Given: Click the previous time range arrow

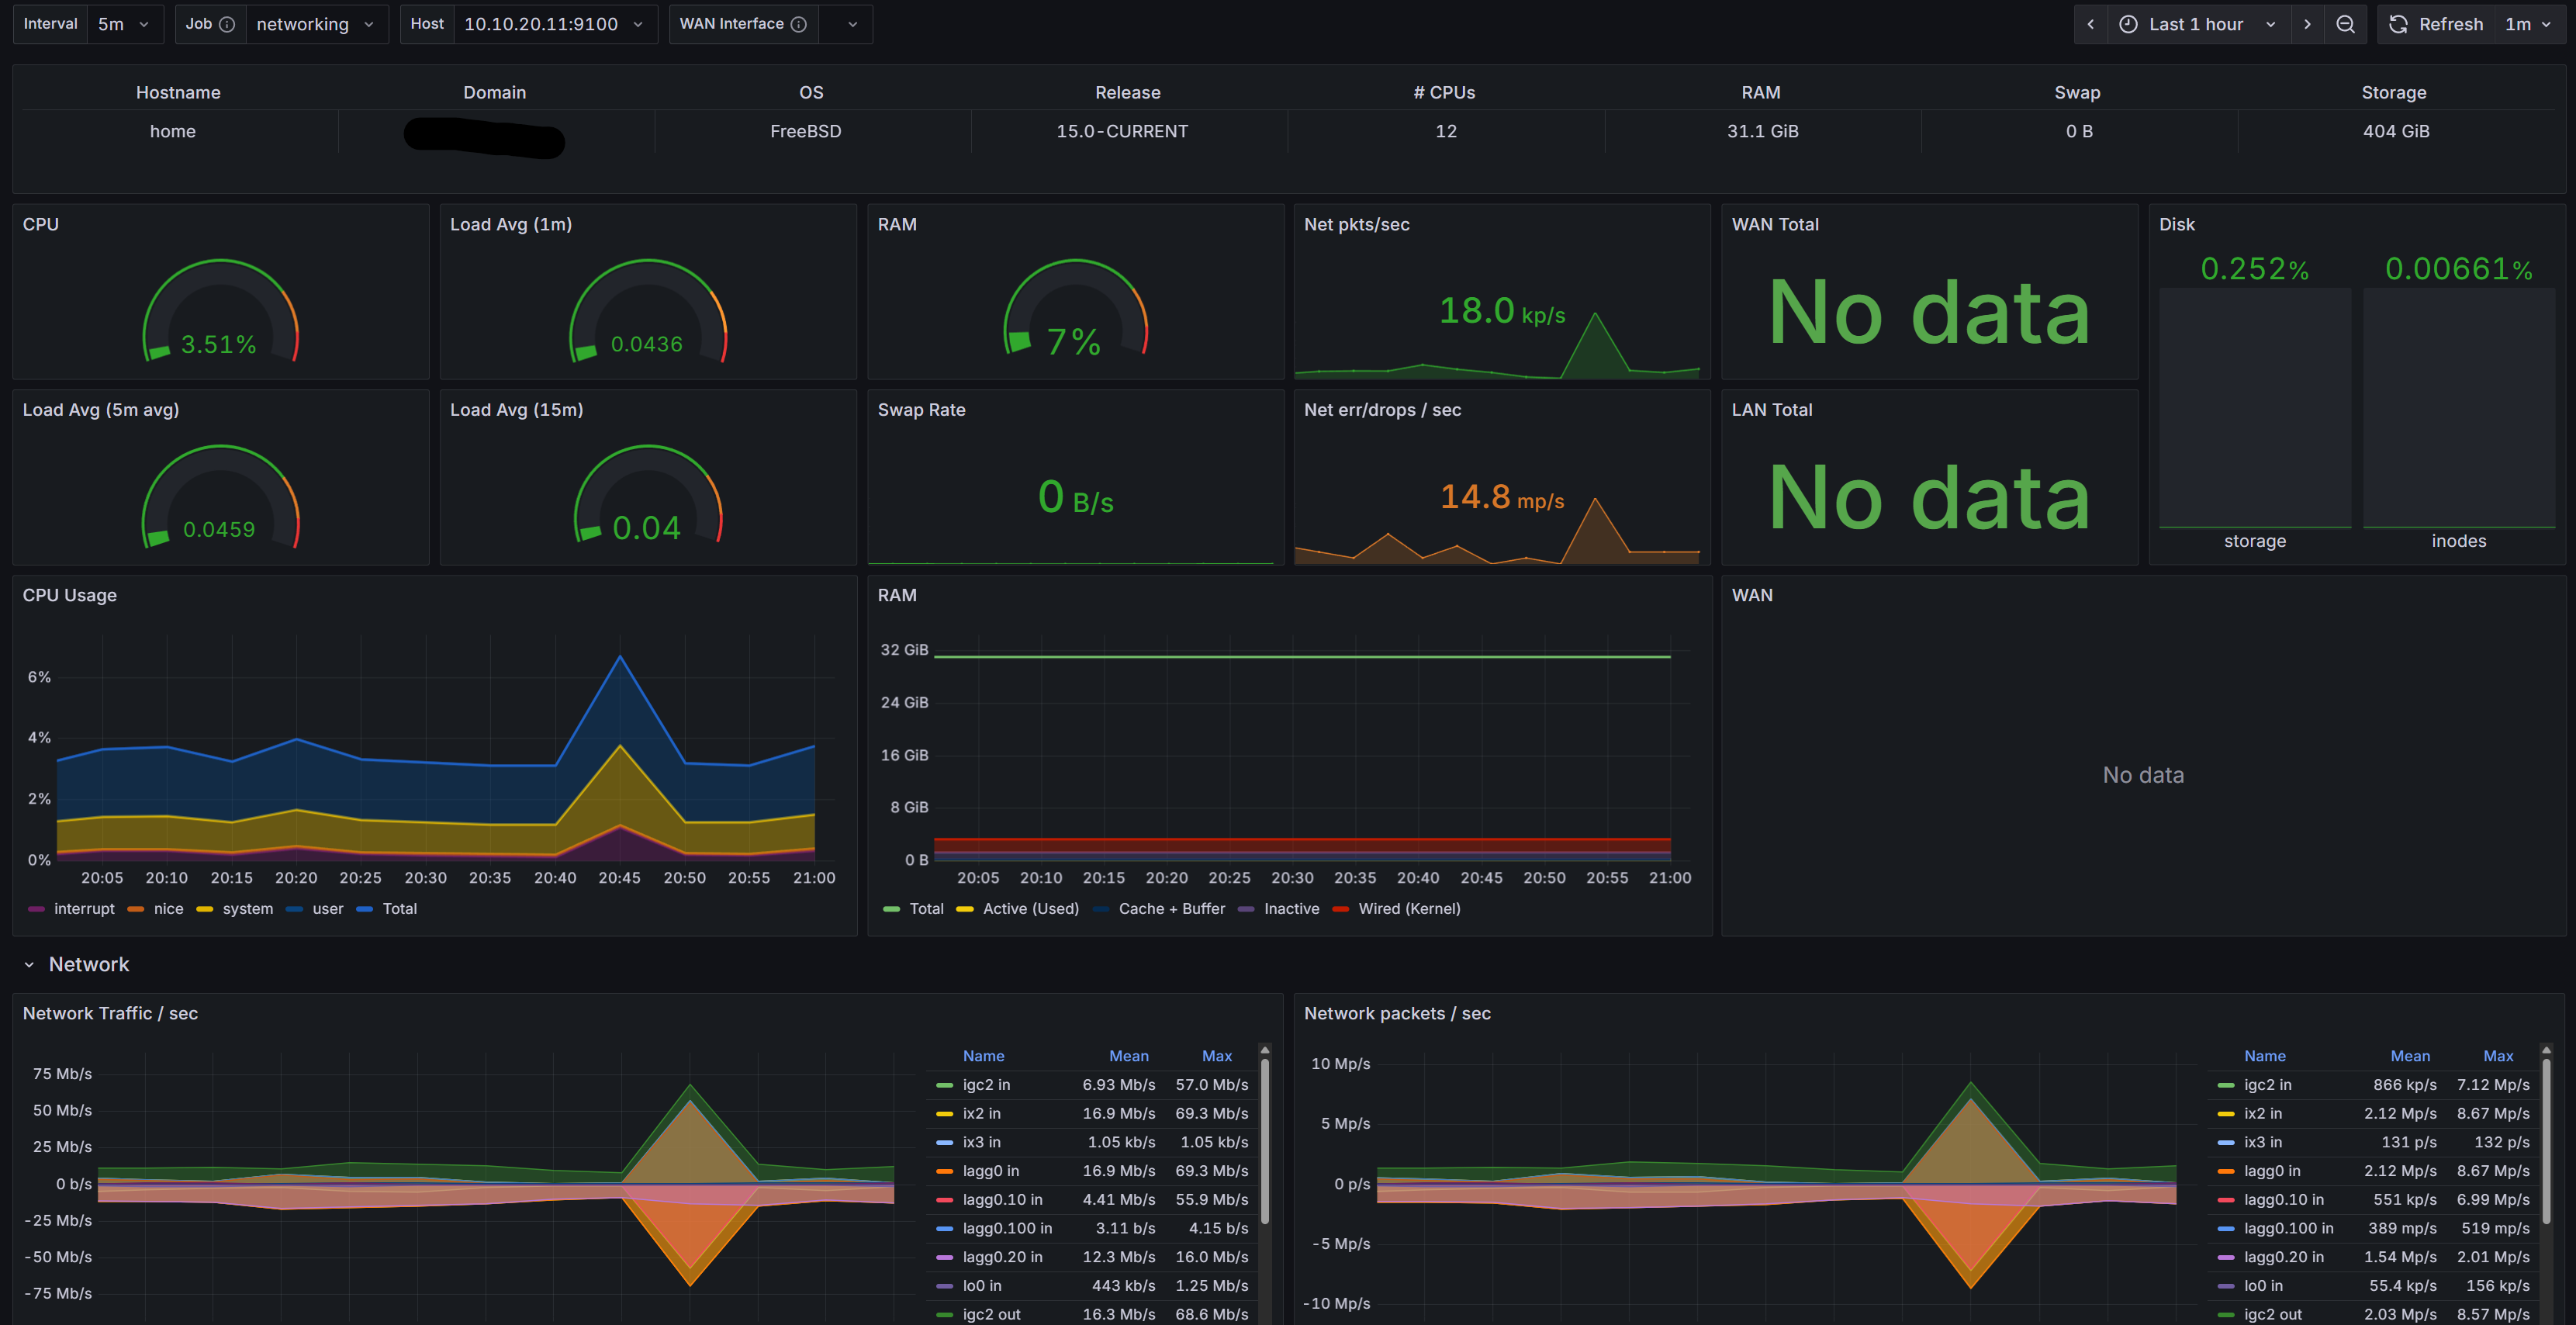Looking at the screenshot, I should point(2090,24).
